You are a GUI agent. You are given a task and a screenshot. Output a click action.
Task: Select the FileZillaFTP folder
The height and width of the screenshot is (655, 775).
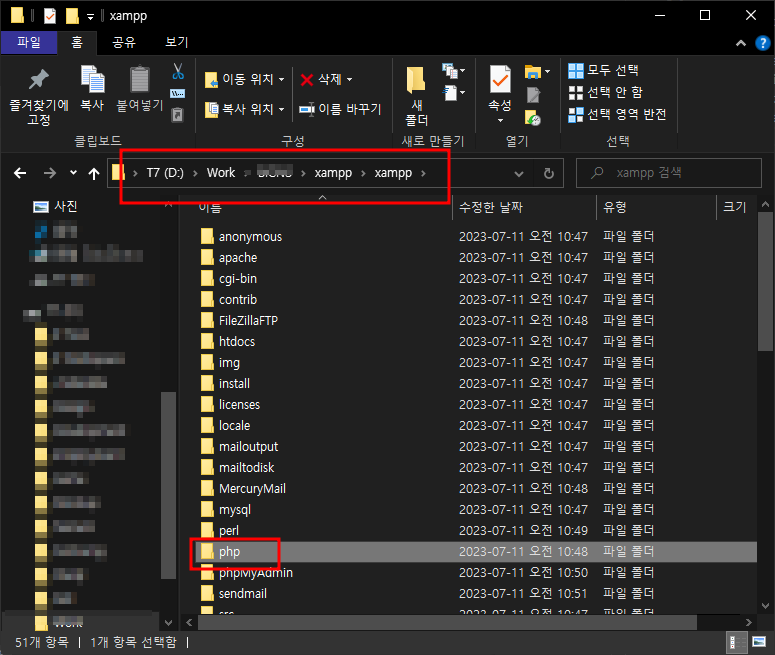tap(239, 320)
